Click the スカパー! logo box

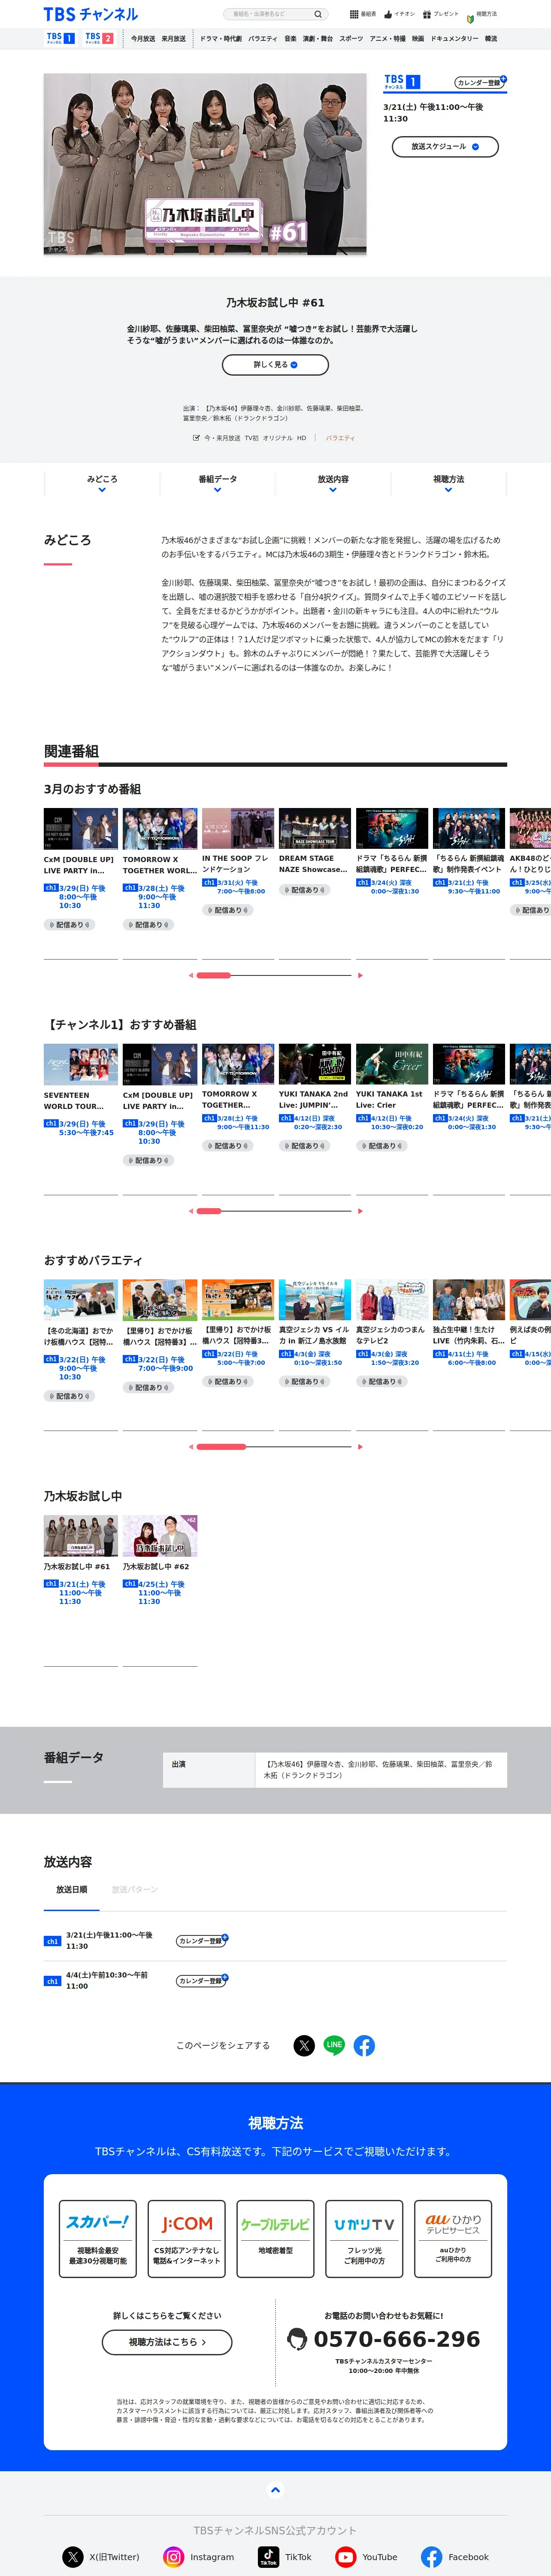click(98, 2238)
